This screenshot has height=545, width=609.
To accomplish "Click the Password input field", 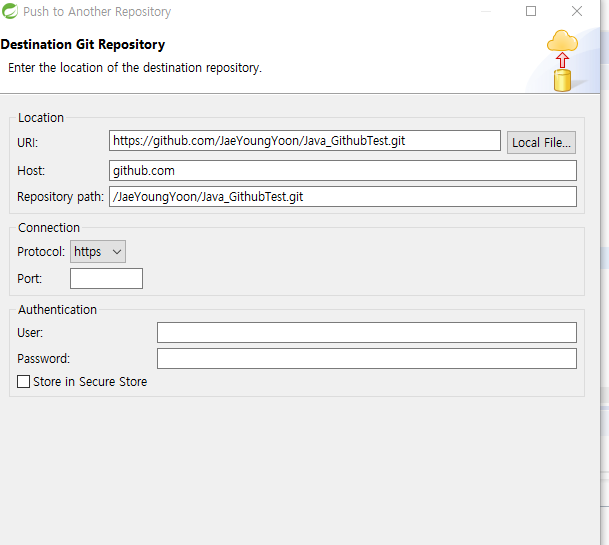I will point(367,359).
